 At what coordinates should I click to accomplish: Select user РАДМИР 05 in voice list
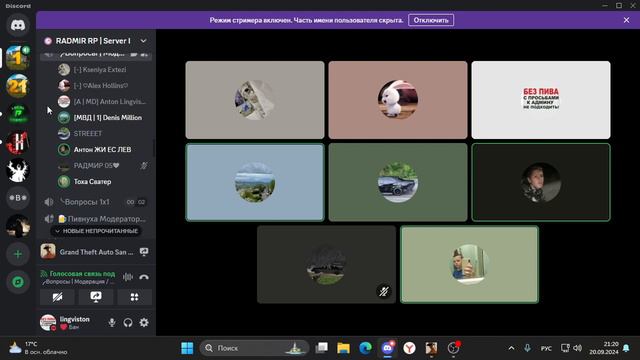(102, 166)
